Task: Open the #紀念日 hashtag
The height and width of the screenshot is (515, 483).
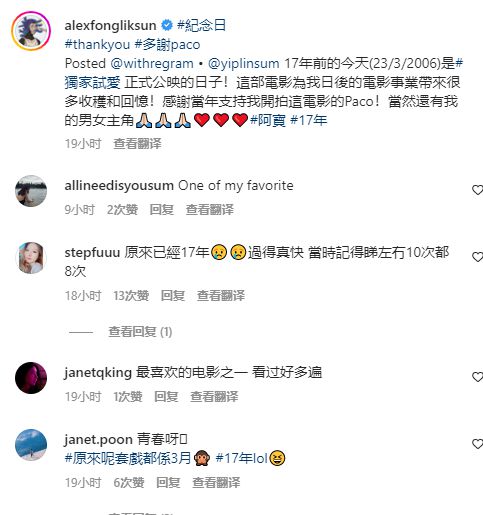Action: [x=201, y=25]
